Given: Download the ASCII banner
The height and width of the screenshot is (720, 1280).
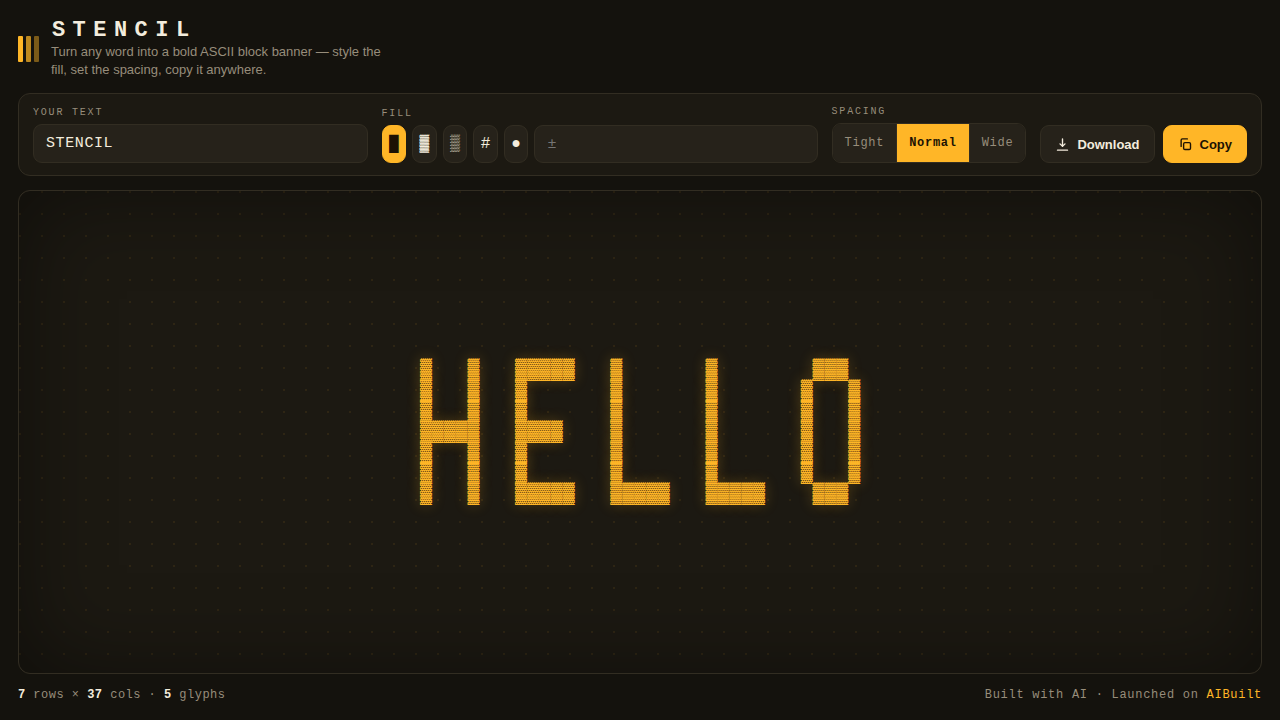Looking at the screenshot, I should point(1097,144).
